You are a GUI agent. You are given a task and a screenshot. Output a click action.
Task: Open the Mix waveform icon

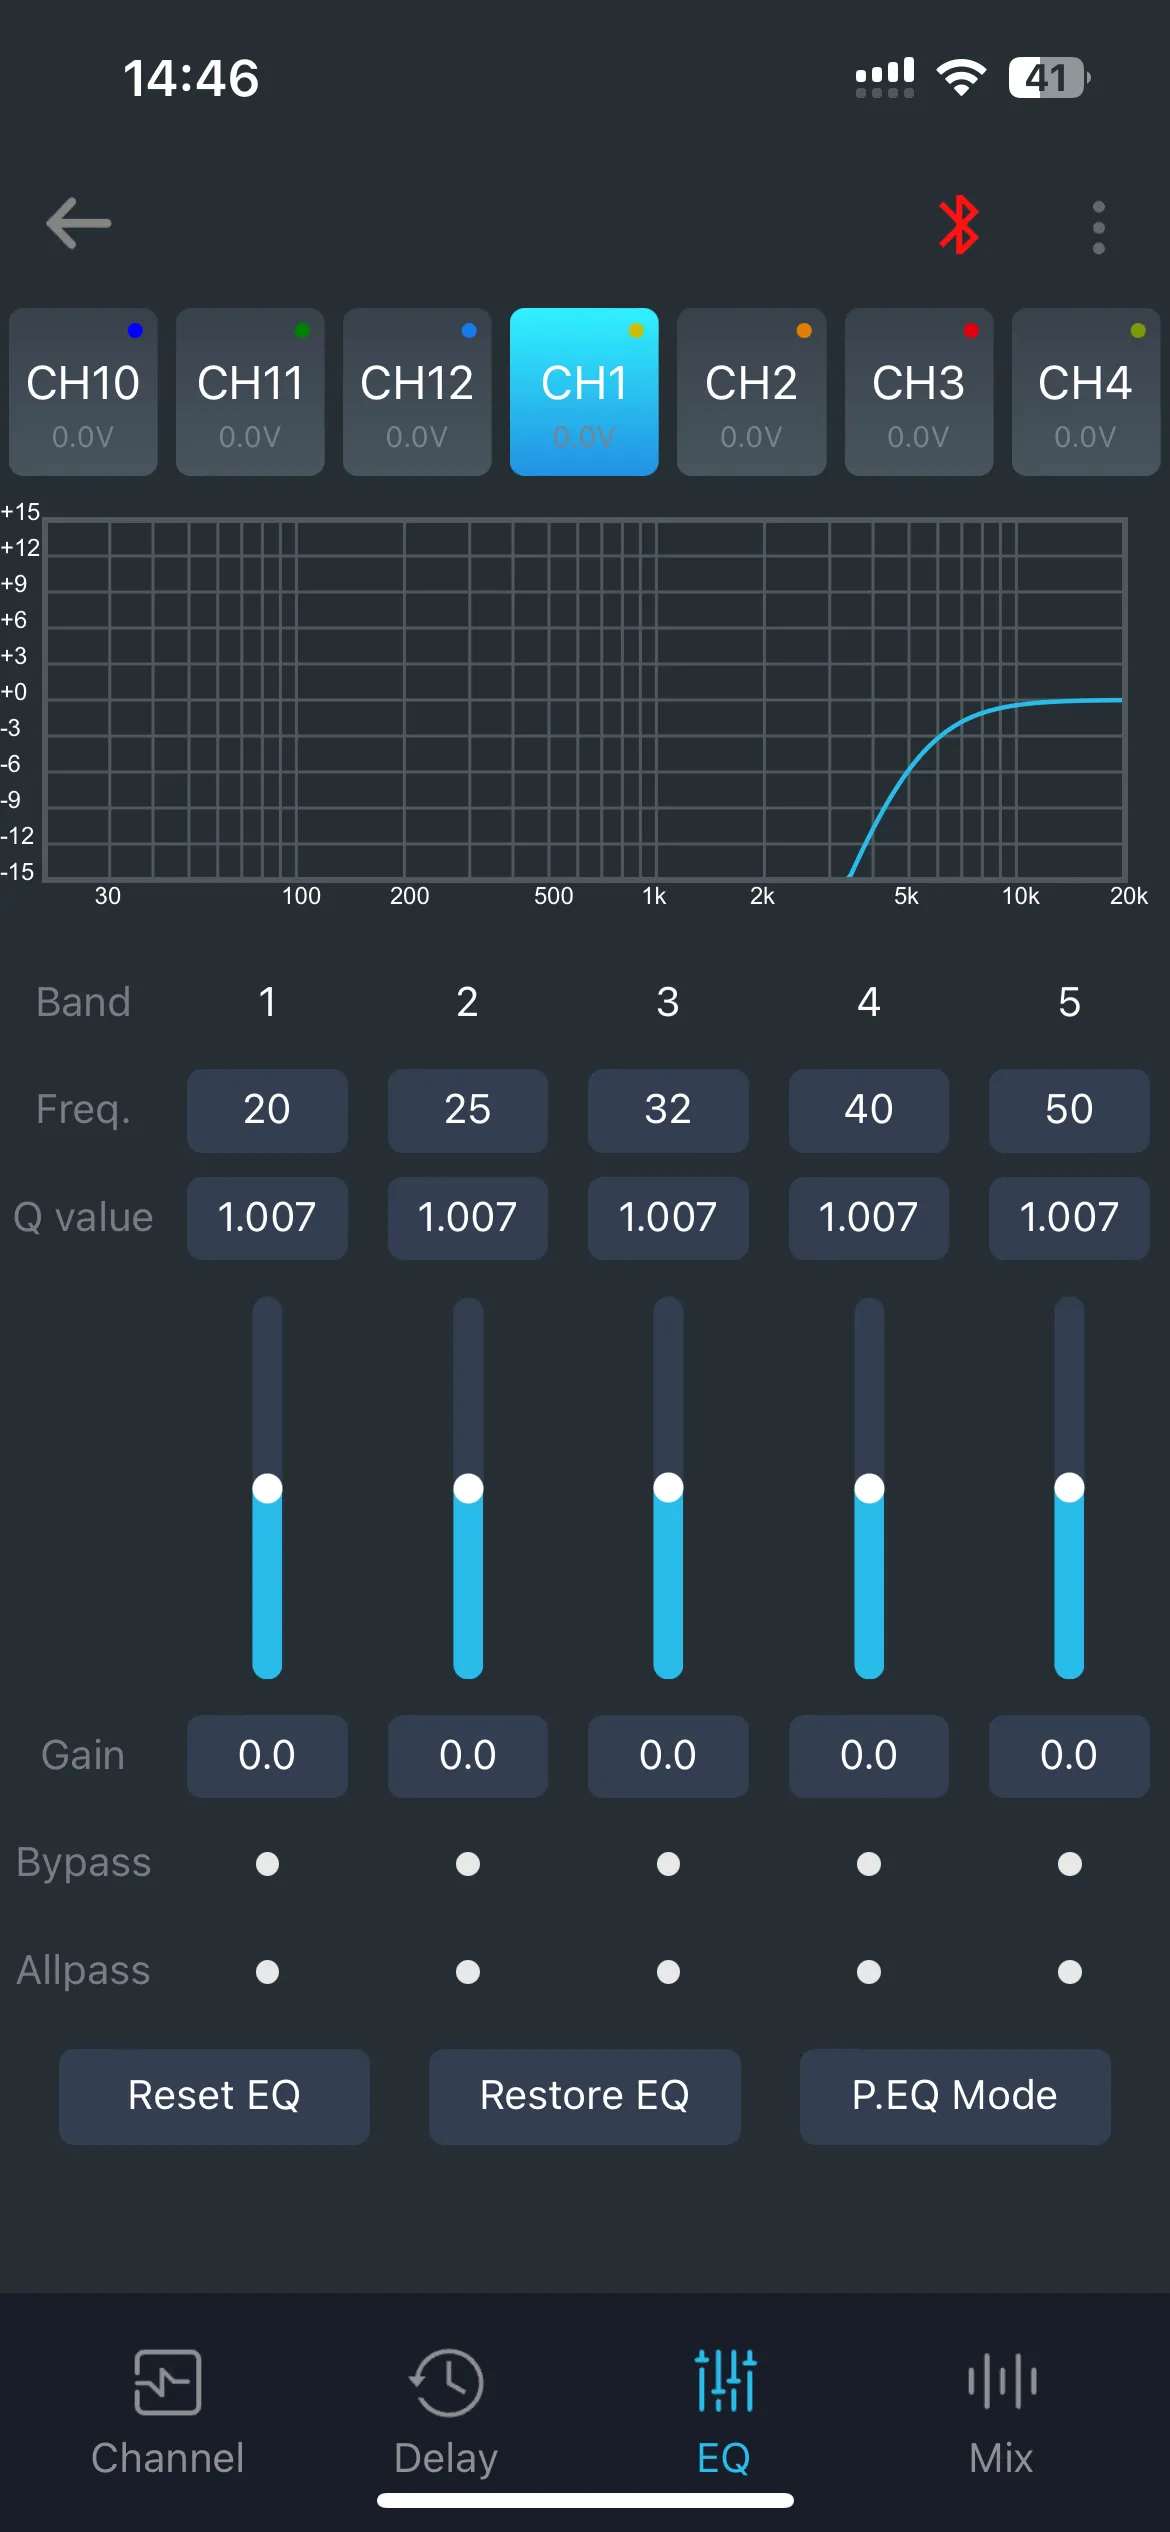coord(1002,2381)
